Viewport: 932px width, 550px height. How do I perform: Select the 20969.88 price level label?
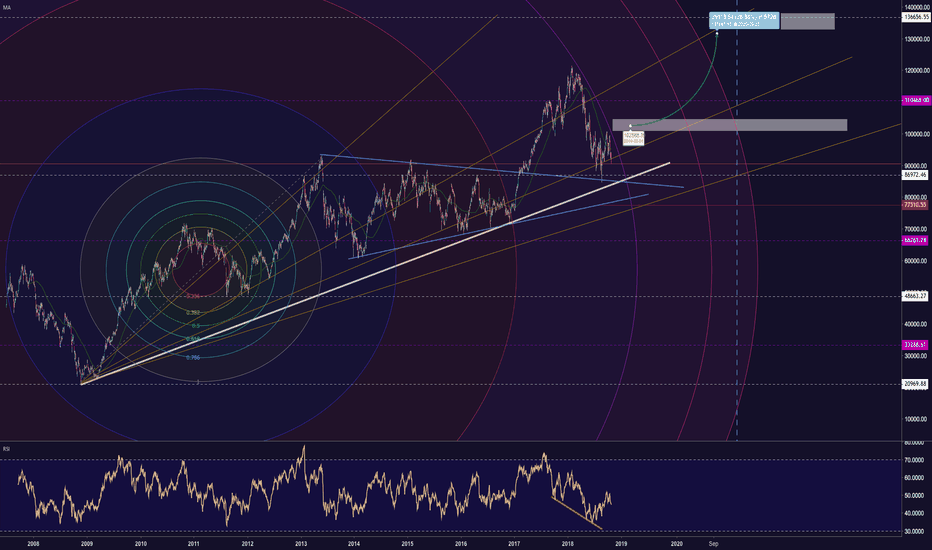pos(915,384)
